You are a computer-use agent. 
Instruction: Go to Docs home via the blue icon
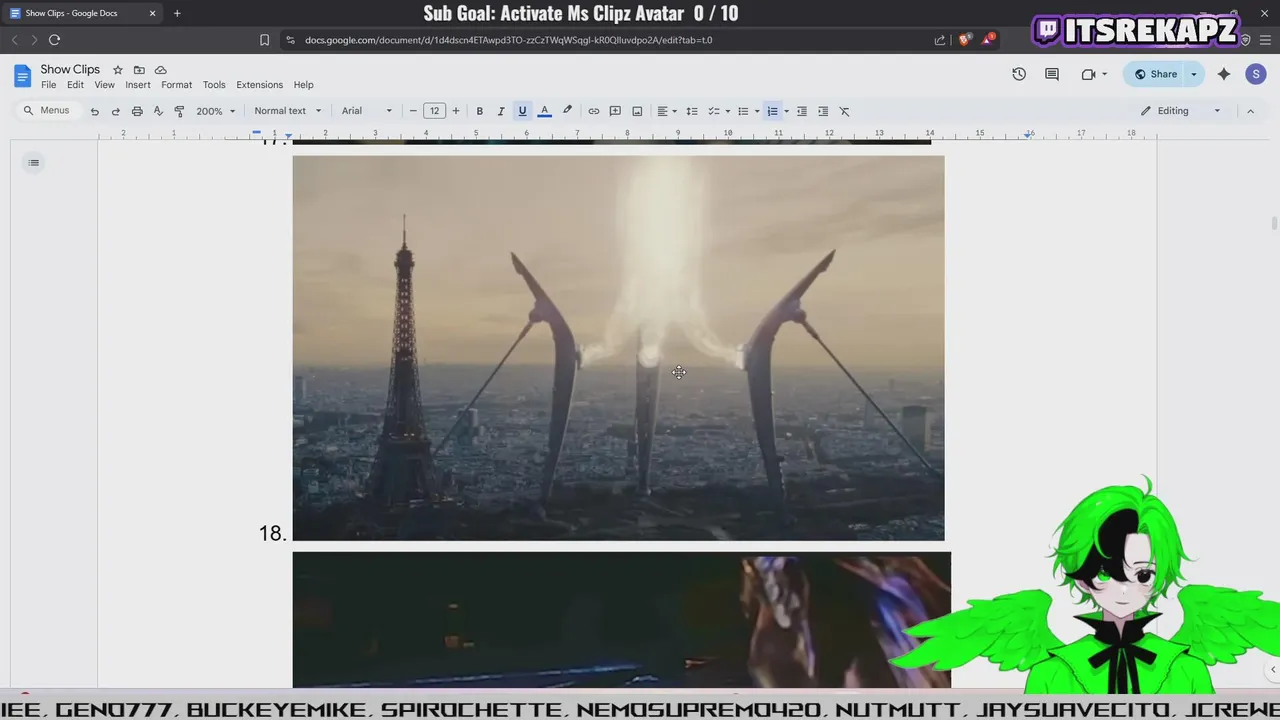click(22, 75)
